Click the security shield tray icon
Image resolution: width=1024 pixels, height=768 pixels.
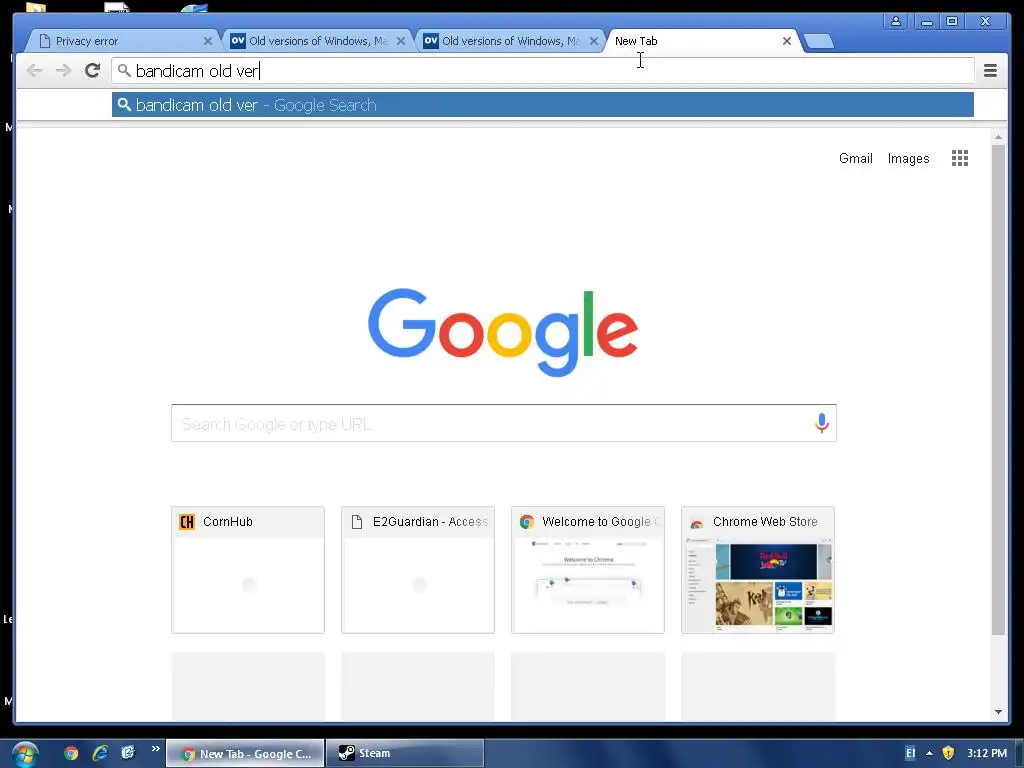948,753
